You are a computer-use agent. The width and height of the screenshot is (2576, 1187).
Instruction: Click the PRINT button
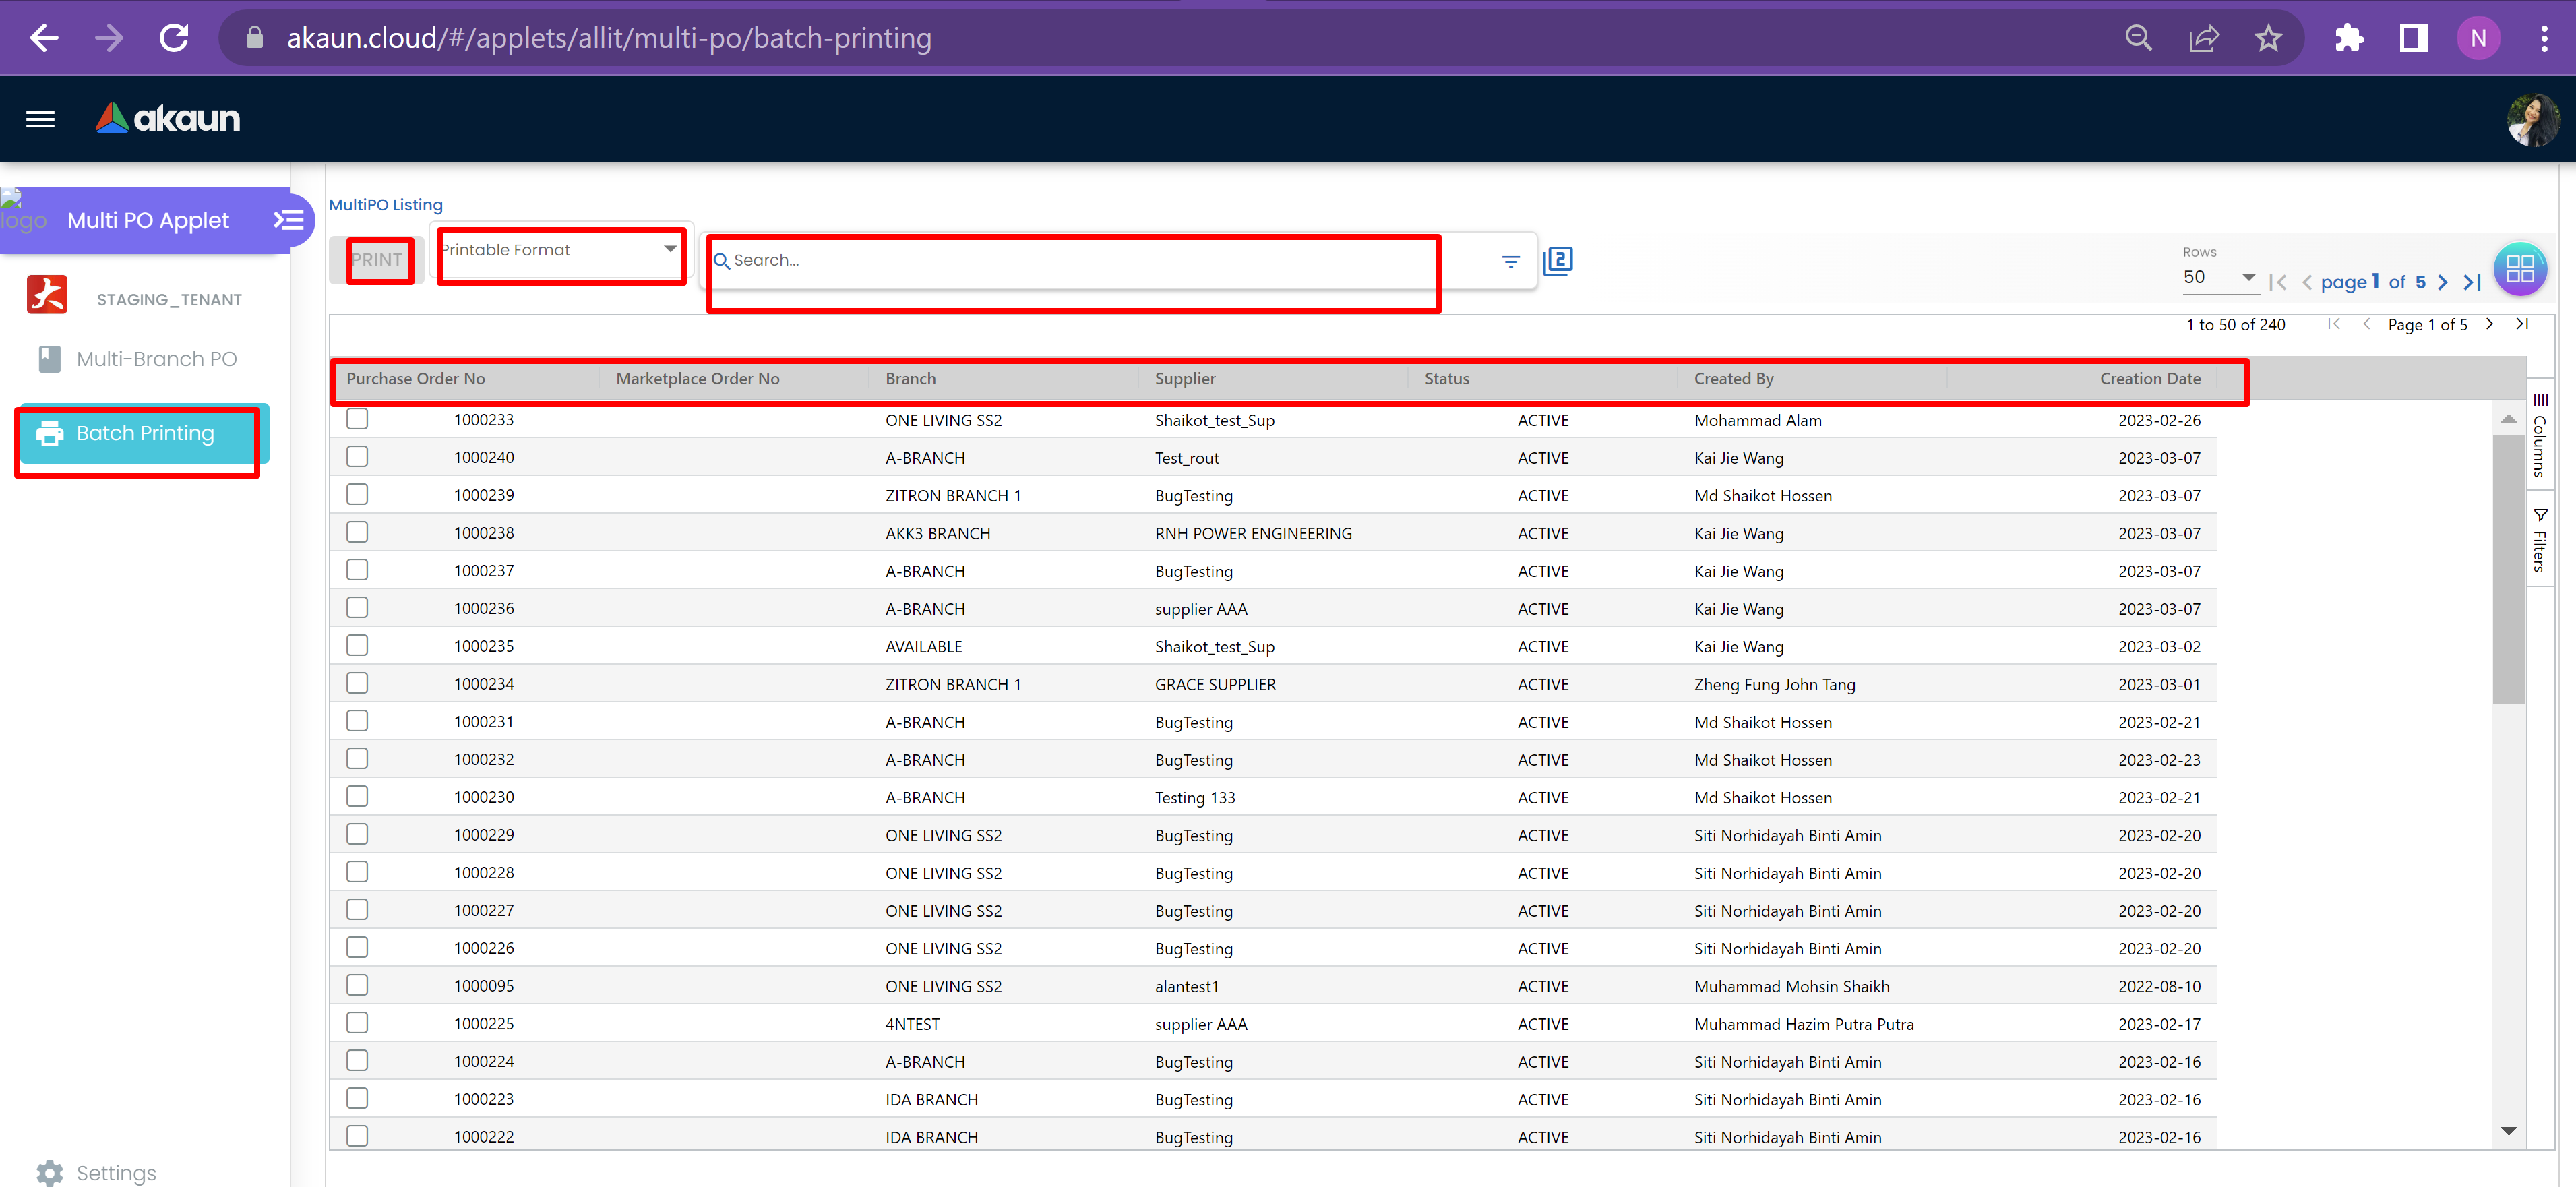[377, 260]
